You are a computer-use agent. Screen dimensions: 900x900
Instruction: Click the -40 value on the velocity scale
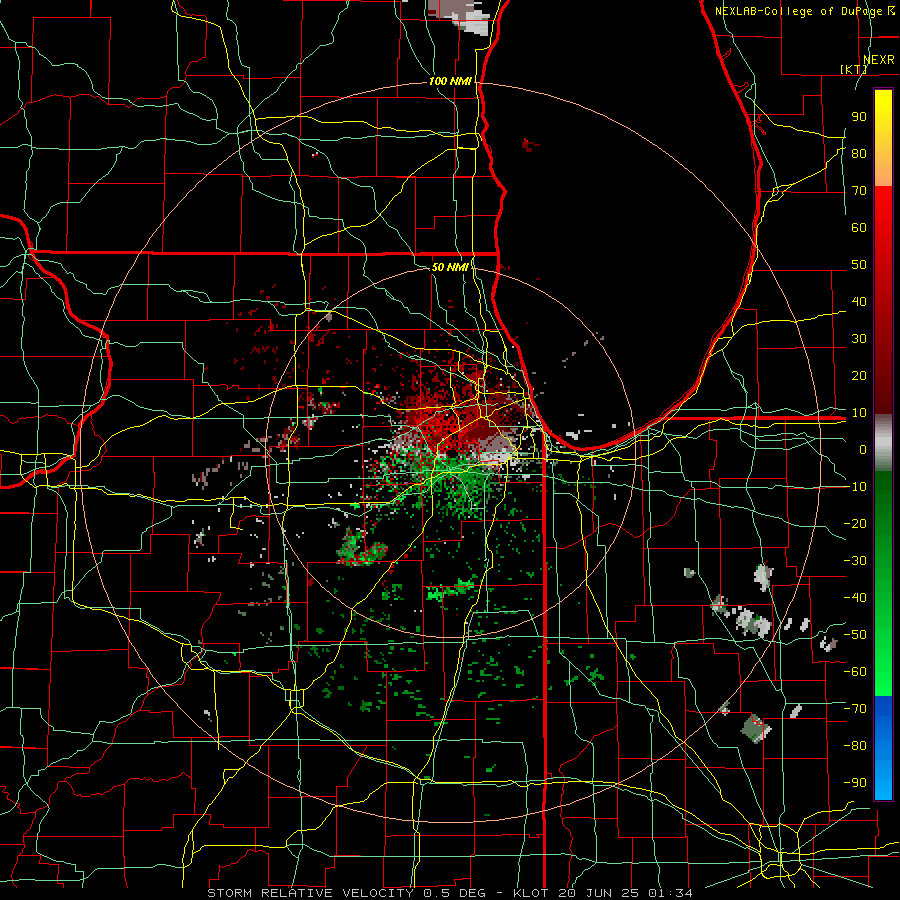pyautogui.click(x=855, y=598)
